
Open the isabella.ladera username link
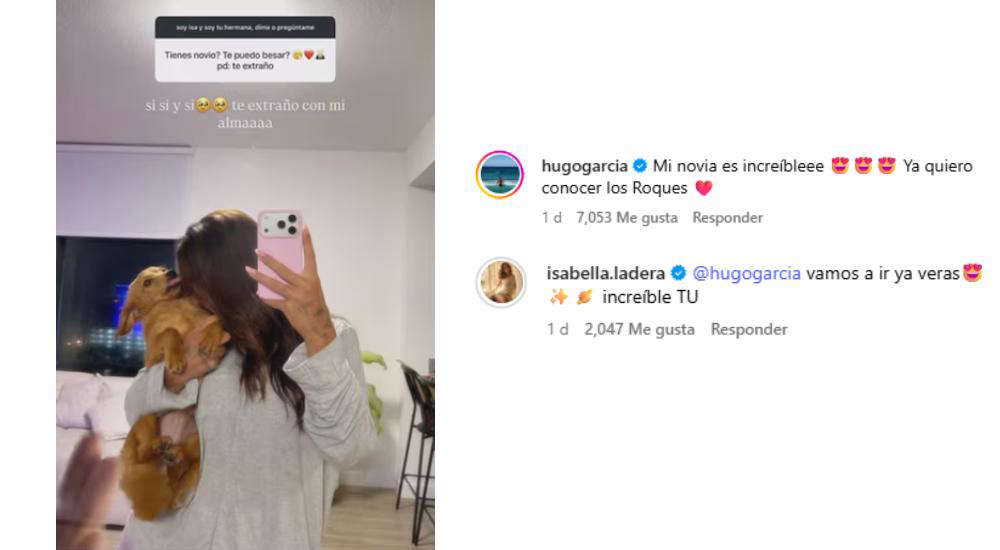click(x=605, y=273)
